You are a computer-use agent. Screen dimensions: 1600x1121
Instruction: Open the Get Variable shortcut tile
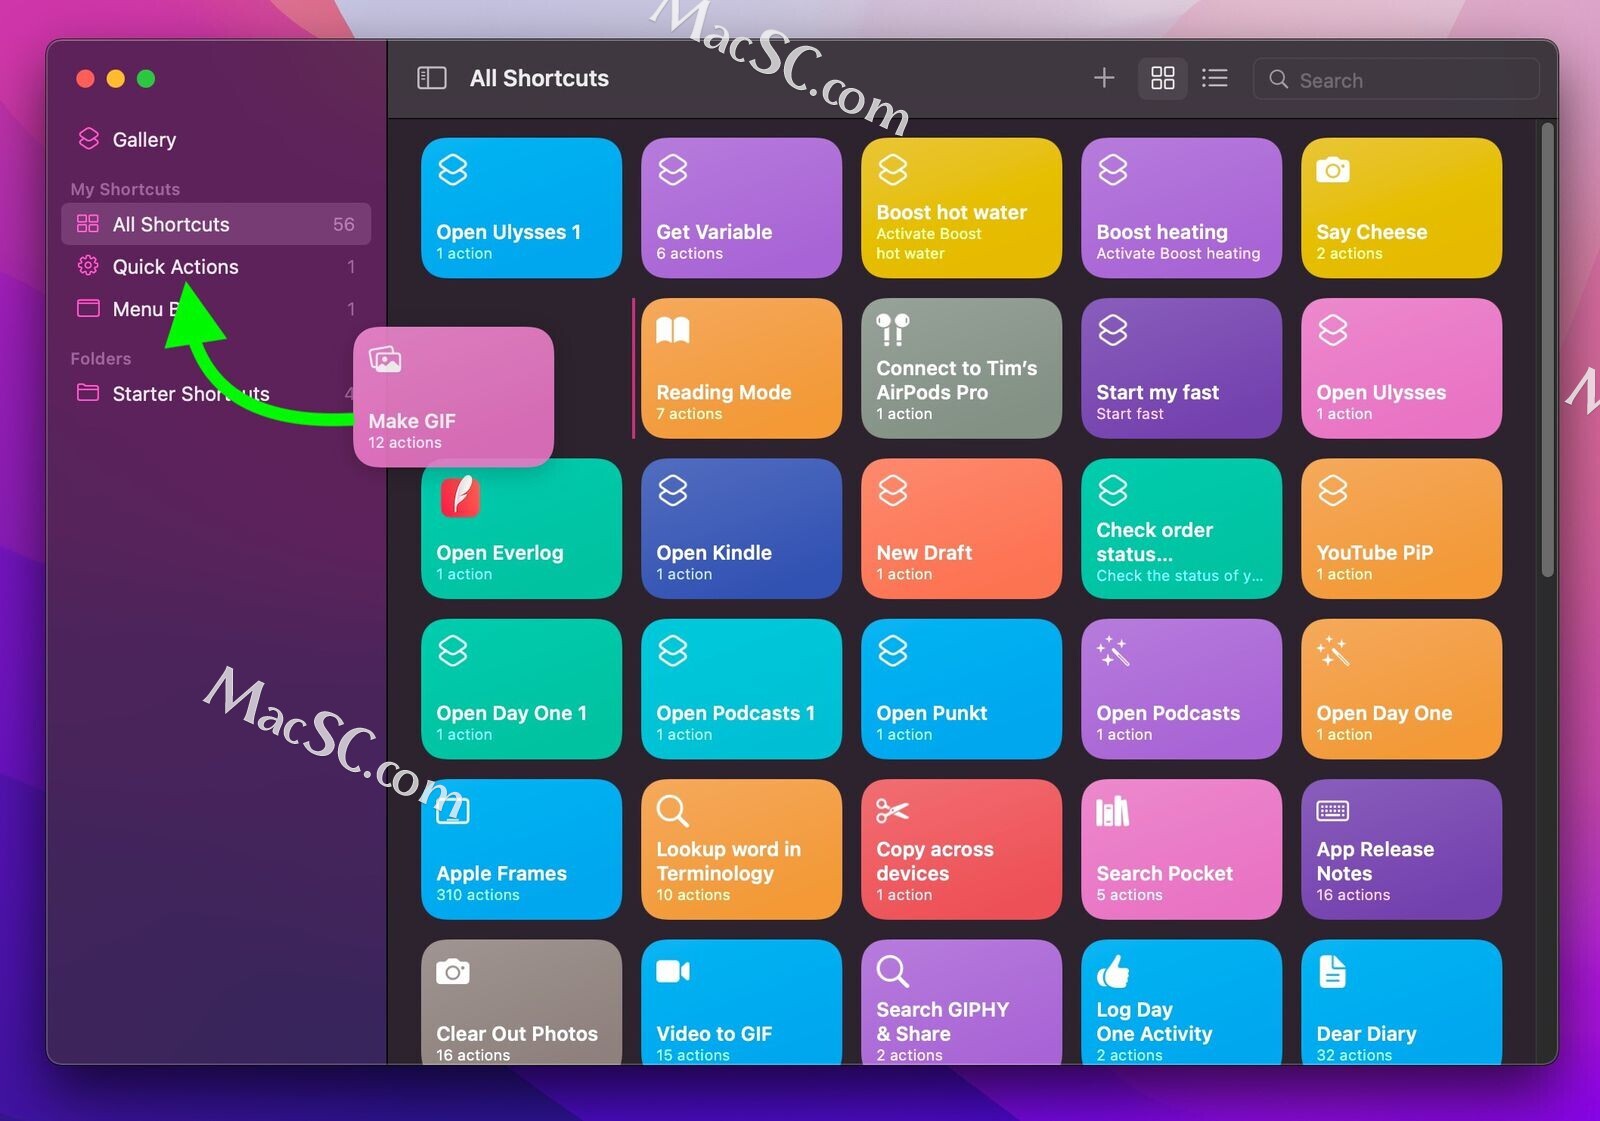click(x=741, y=208)
